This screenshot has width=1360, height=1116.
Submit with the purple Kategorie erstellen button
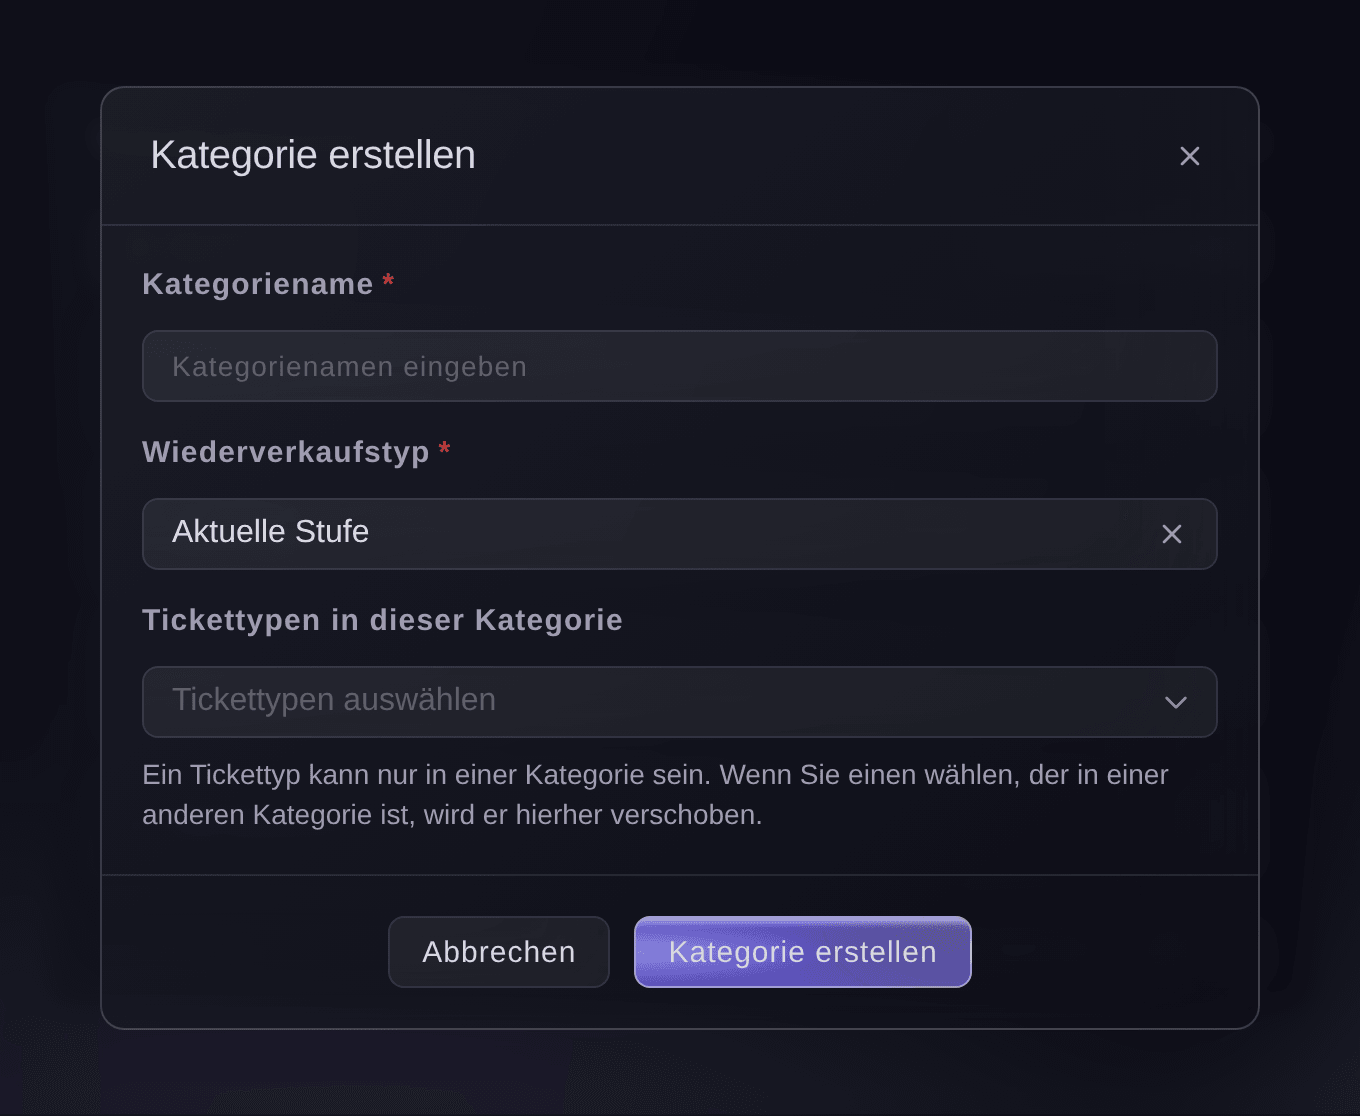coord(803,952)
